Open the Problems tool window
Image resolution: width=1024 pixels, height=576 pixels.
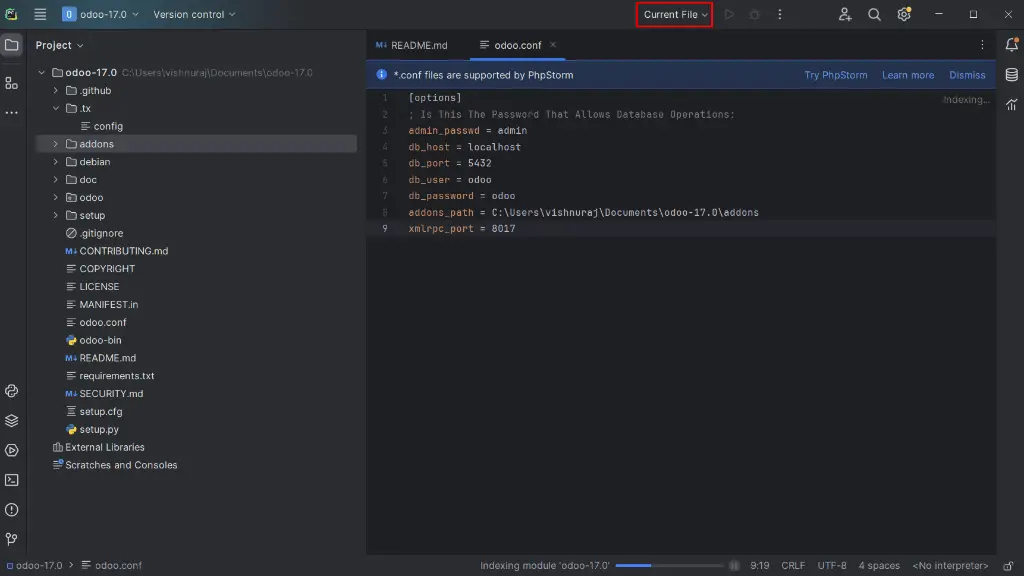click(x=12, y=510)
